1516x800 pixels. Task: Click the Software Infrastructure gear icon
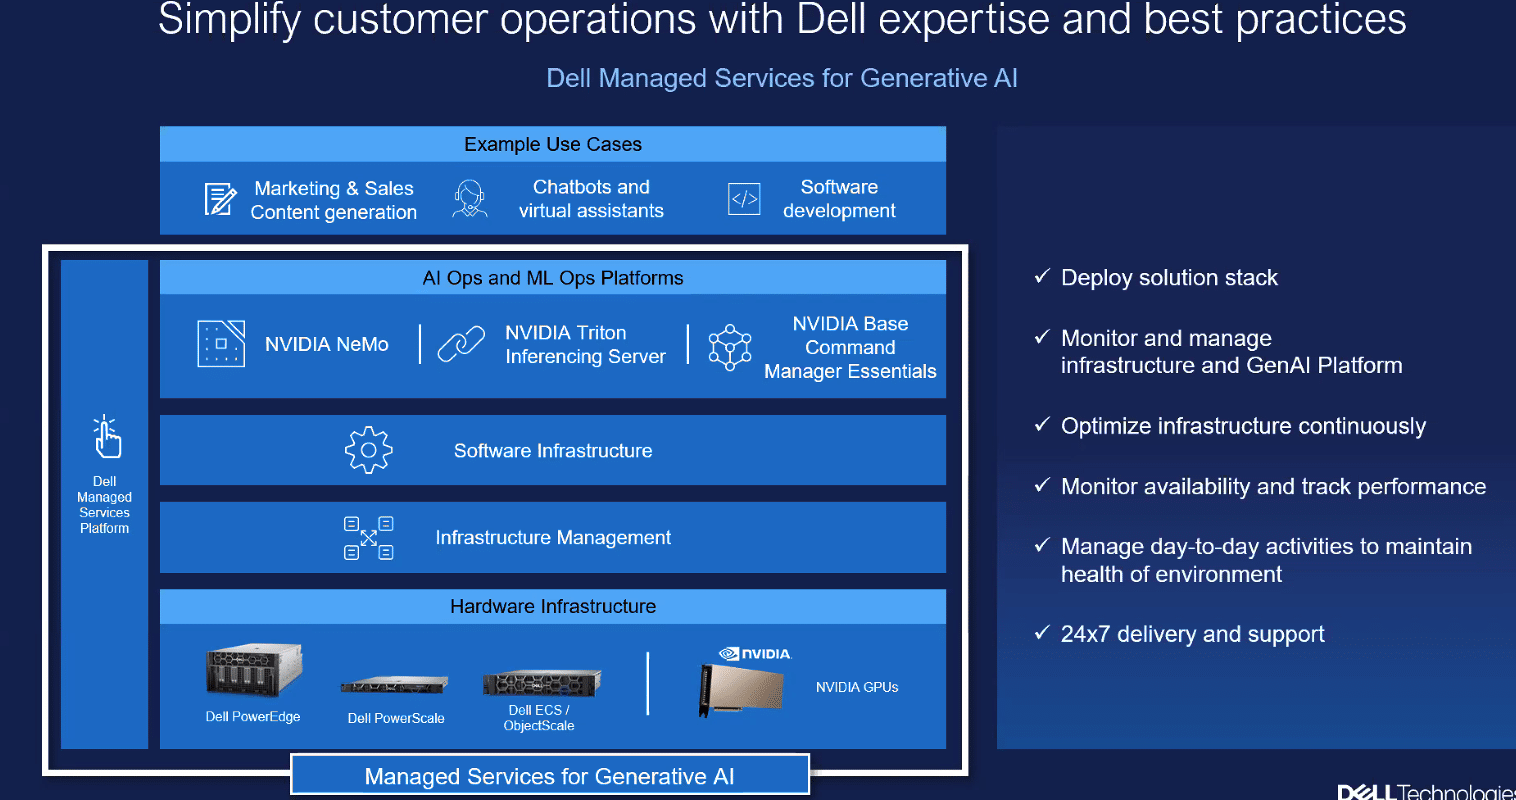tap(369, 450)
